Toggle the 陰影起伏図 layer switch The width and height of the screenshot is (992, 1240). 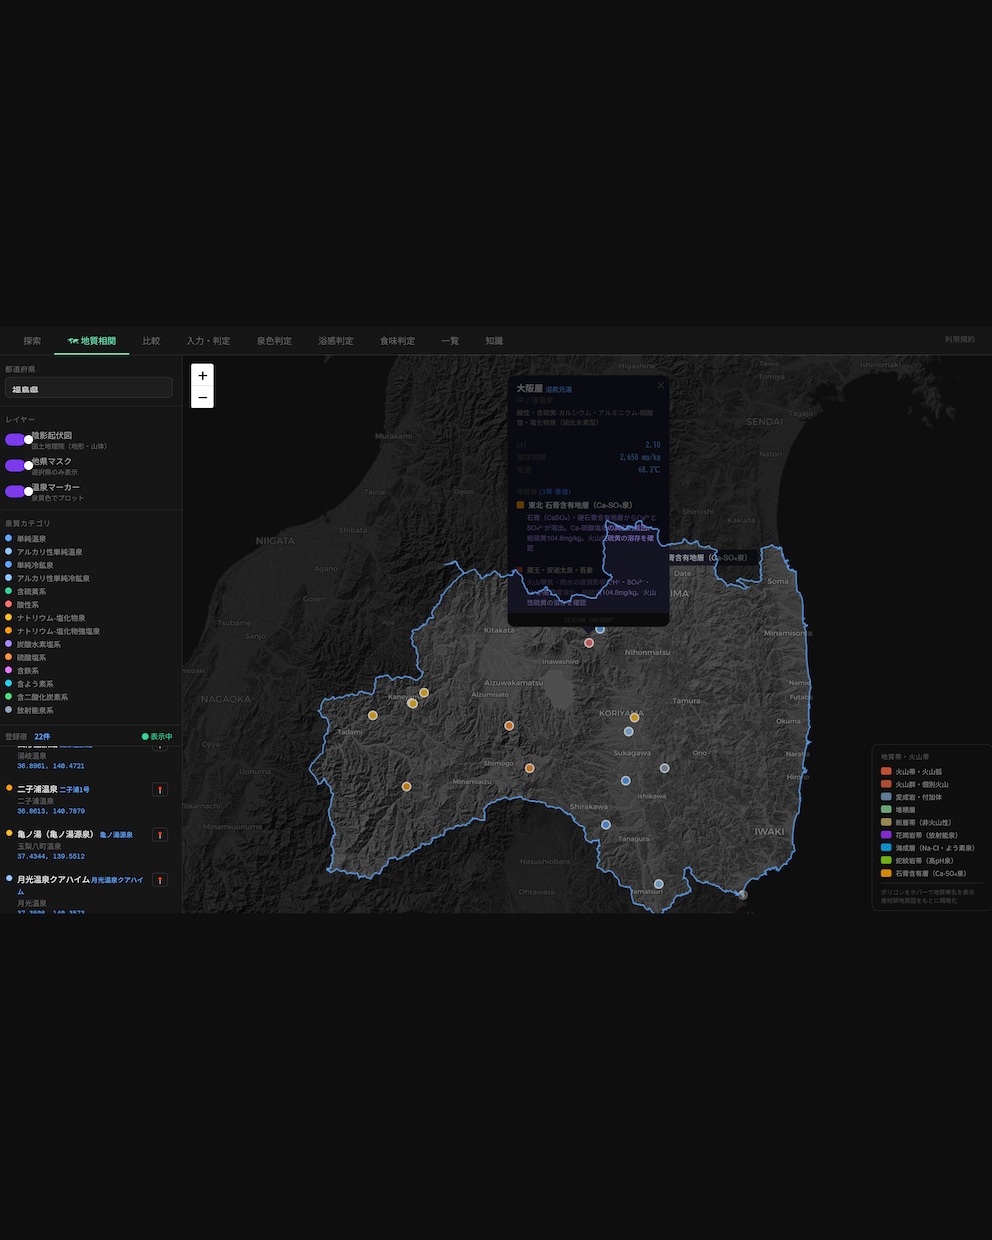[19, 440]
